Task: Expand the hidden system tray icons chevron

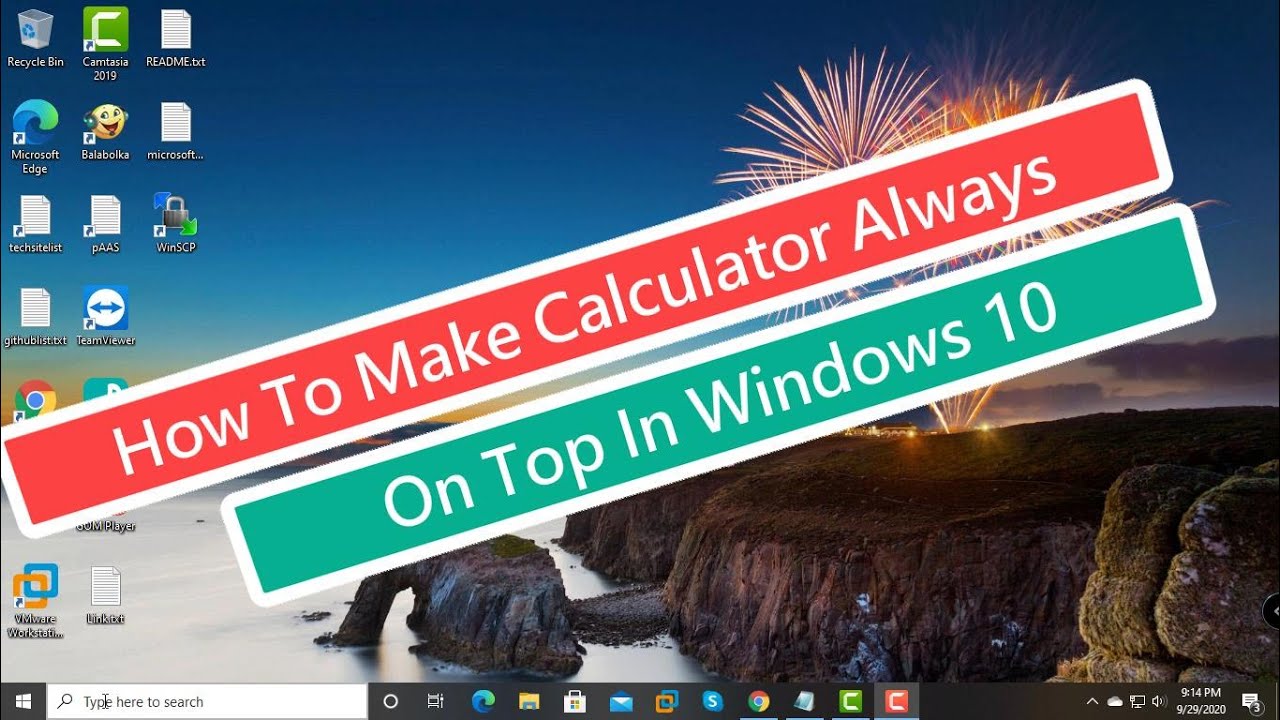Action: point(1092,702)
